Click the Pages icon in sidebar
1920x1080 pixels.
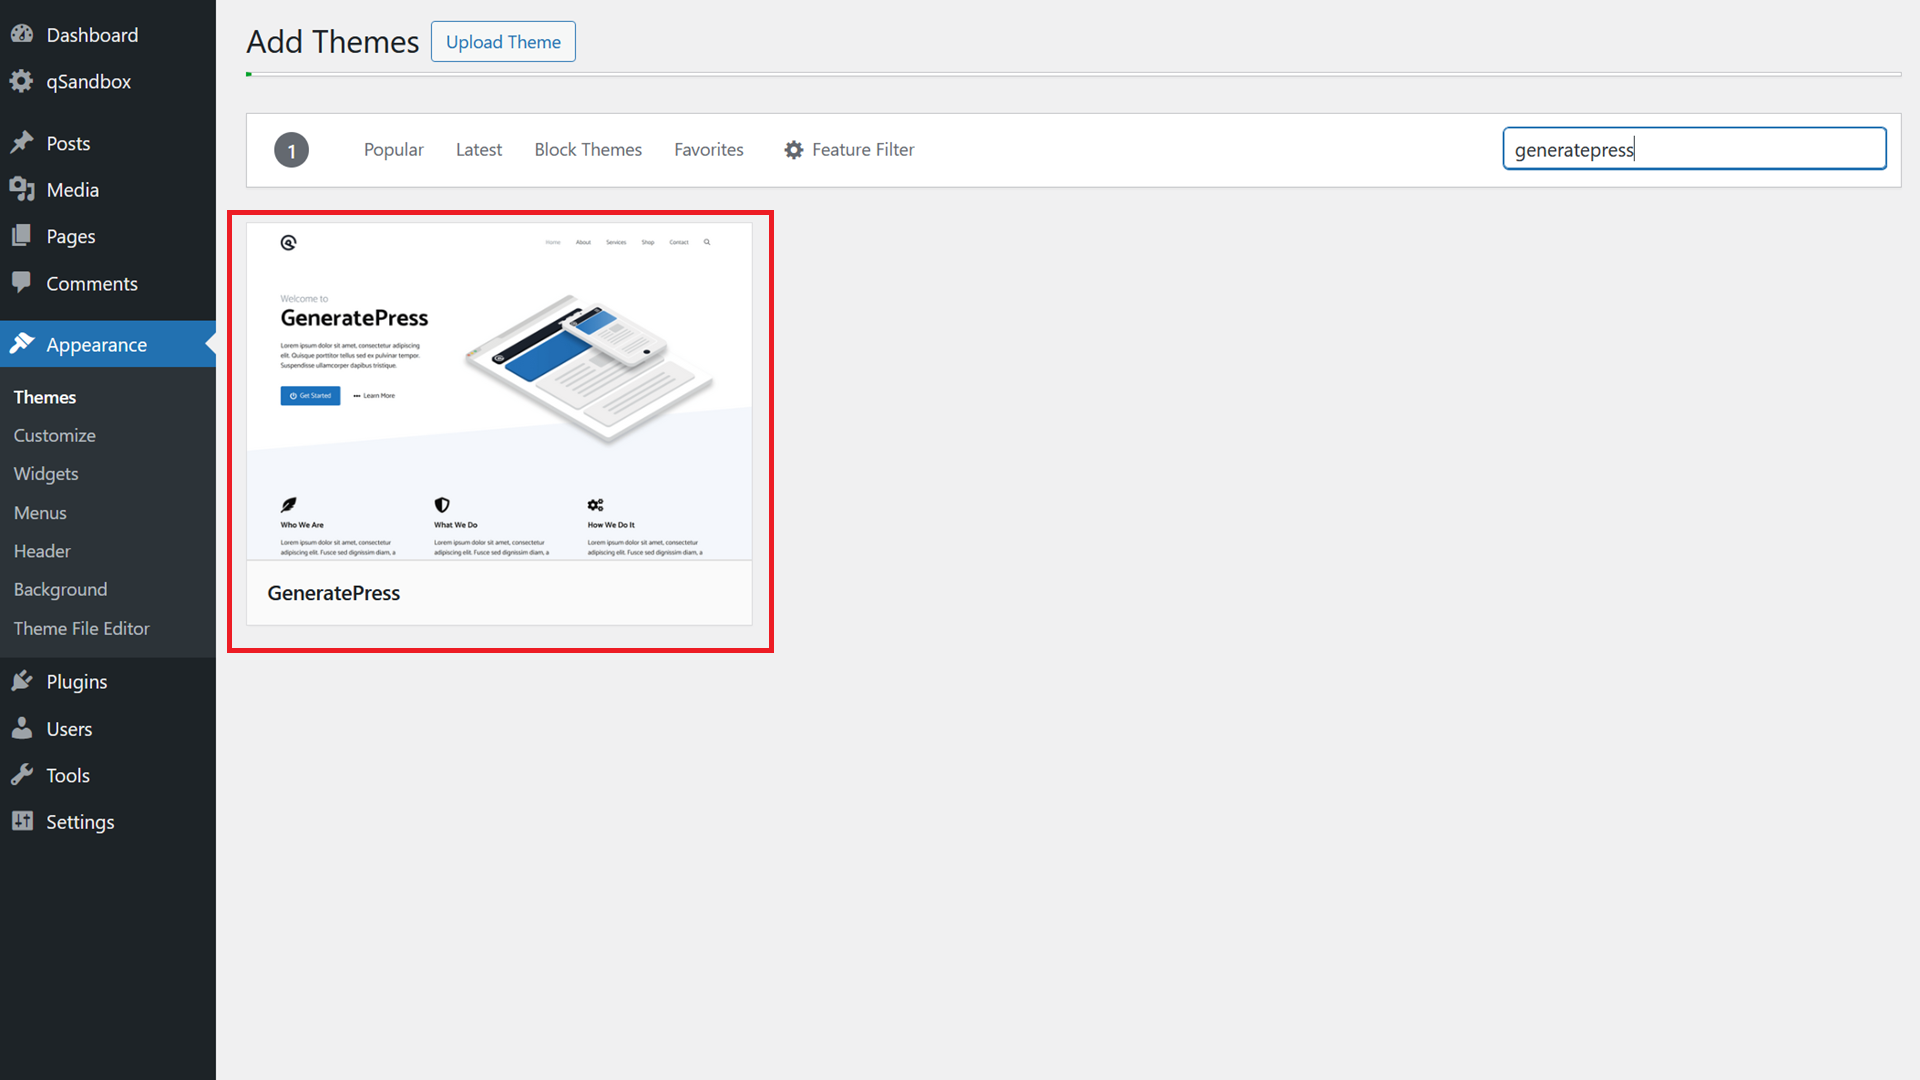coord(22,236)
